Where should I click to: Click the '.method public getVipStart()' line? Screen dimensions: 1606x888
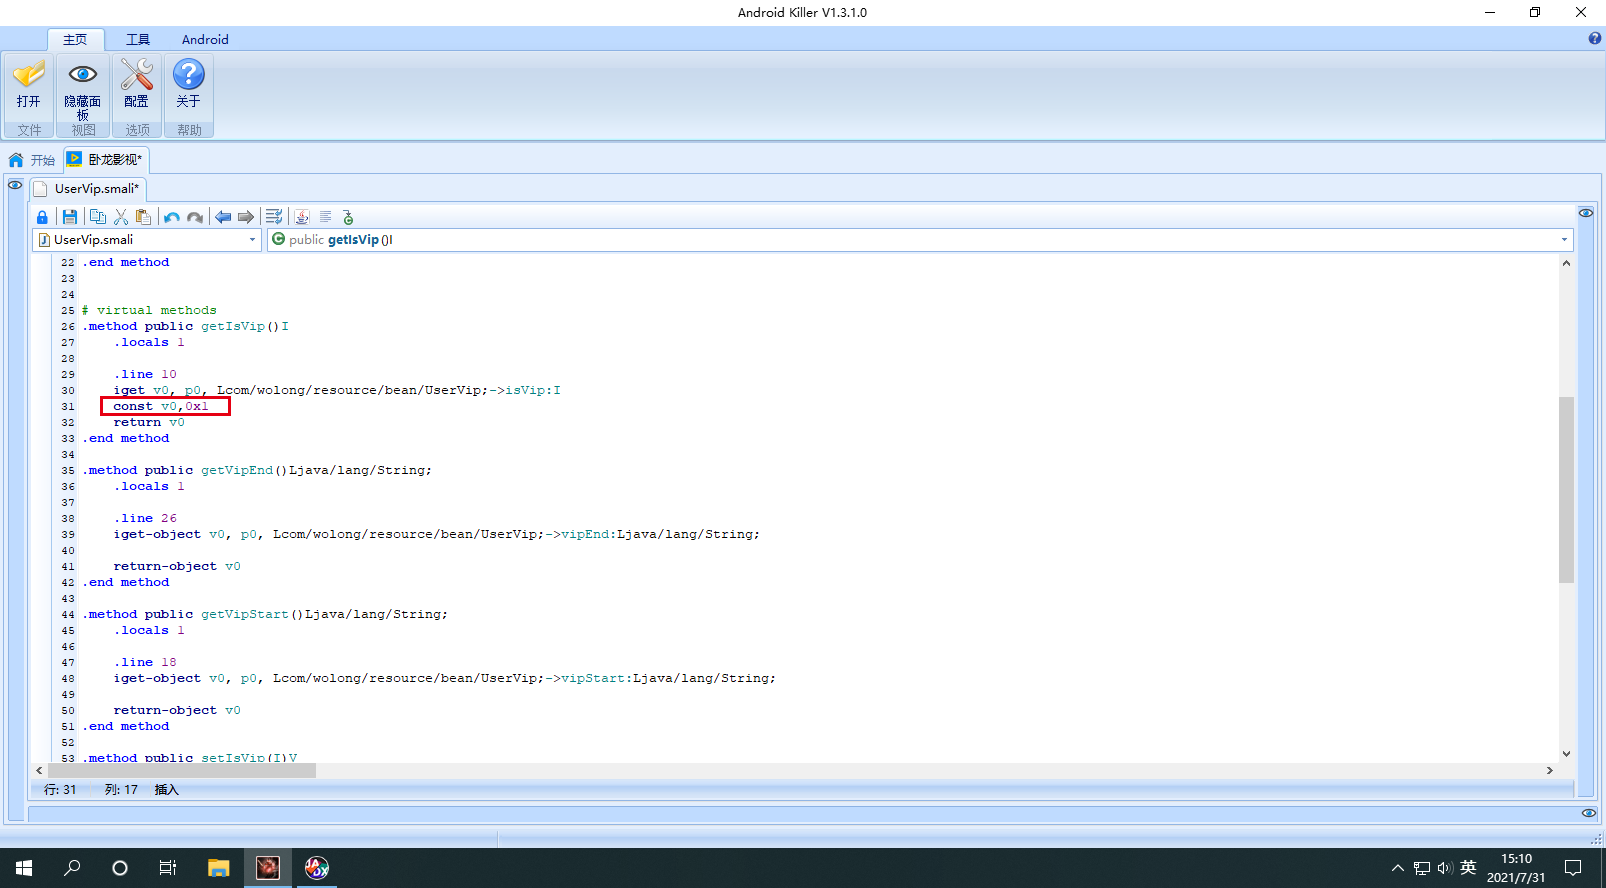265,614
